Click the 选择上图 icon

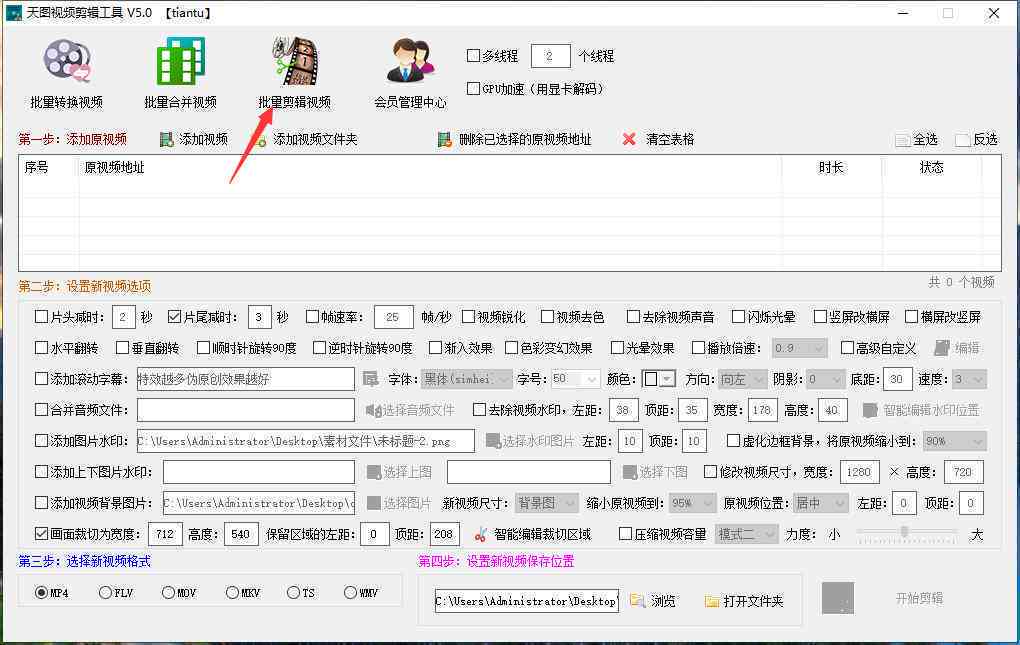point(374,472)
